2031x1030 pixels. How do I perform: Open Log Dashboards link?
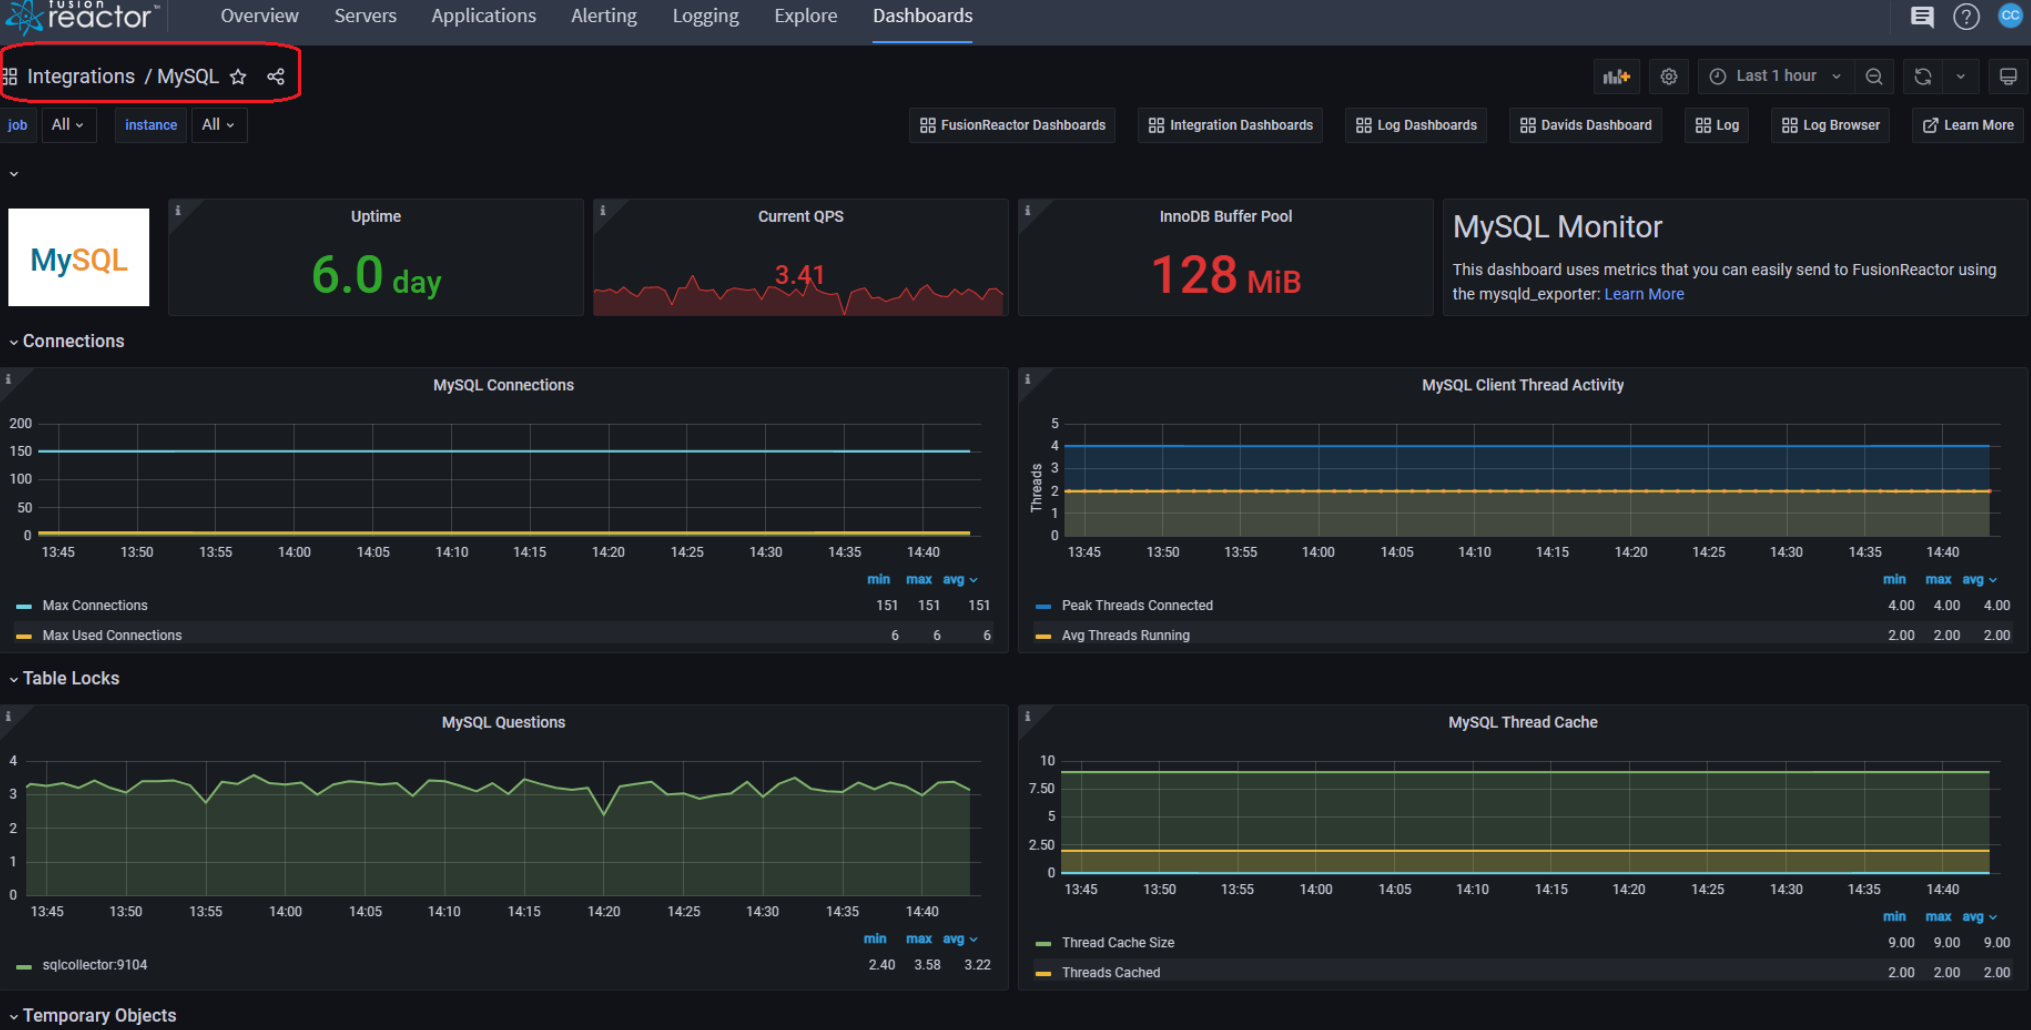pyautogui.click(x=1415, y=125)
